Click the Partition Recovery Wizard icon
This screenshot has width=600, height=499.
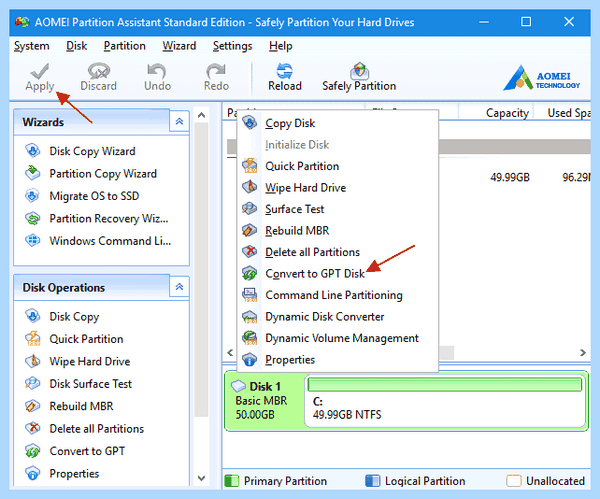tap(33, 218)
